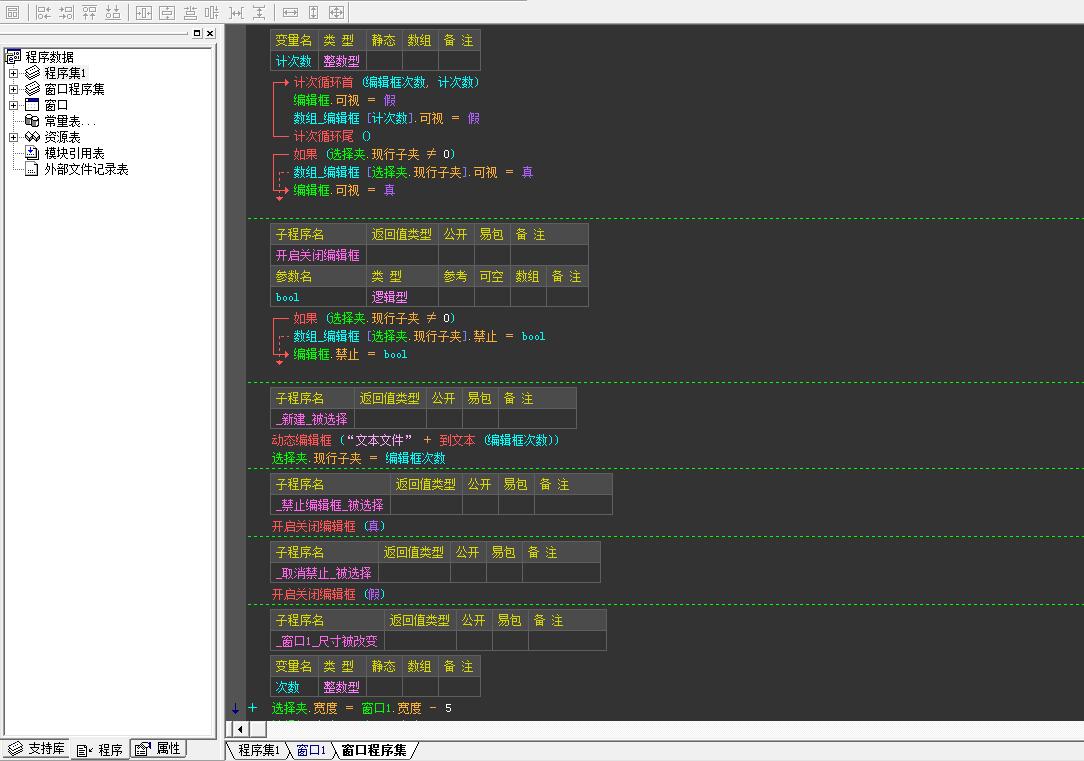The width and height of the screenshot is (1084, 761).
Task: Expand the 窗口 tree node
Action: [13, 105]
